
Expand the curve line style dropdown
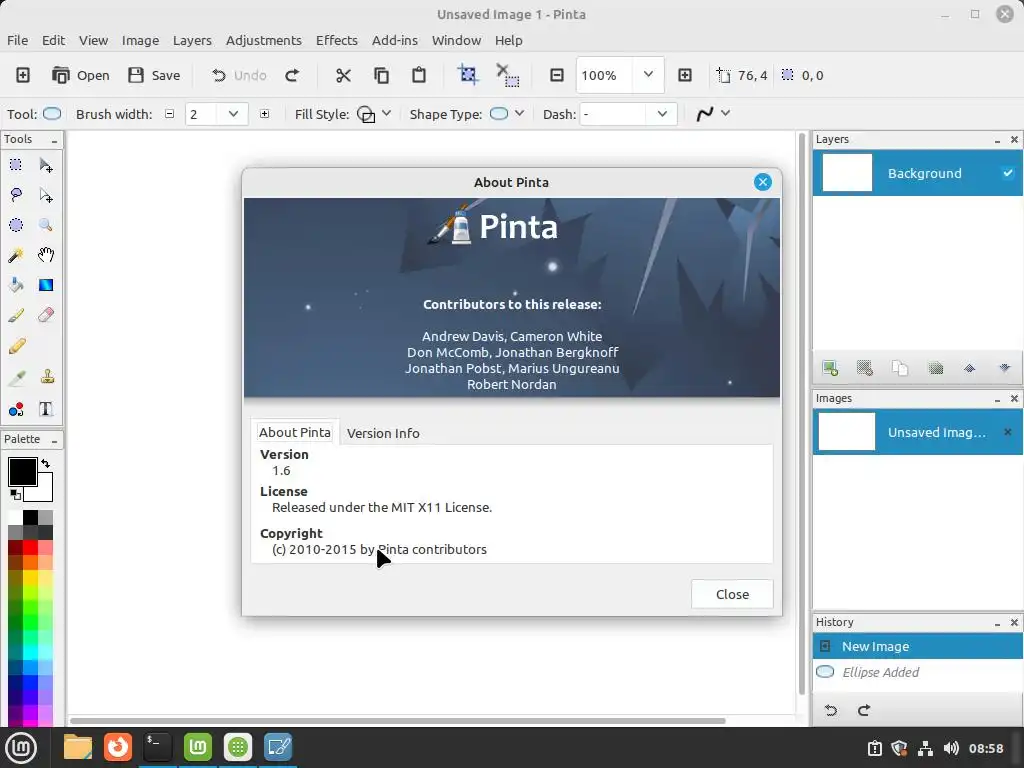(725, 113)
